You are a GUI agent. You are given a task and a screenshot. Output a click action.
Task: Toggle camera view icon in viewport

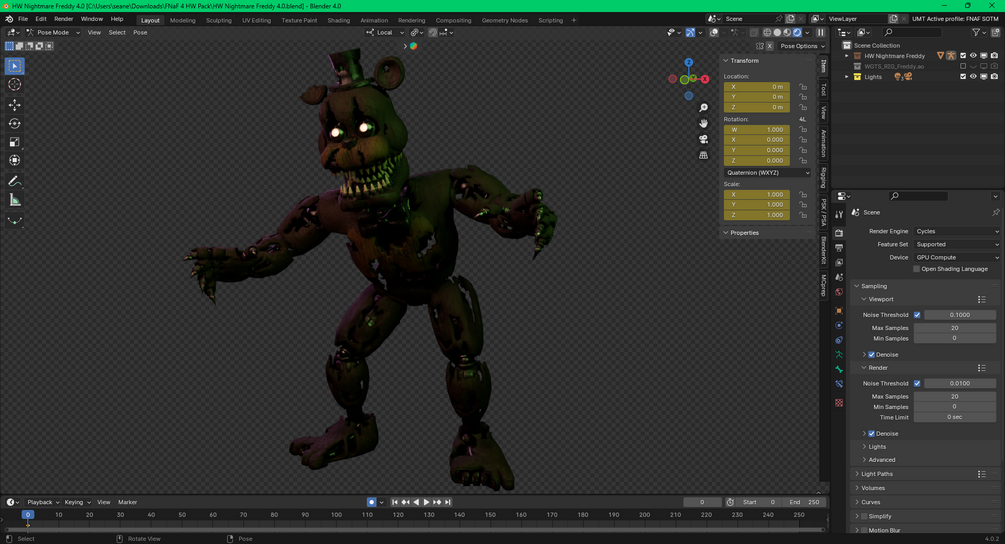tap(703, 139)
